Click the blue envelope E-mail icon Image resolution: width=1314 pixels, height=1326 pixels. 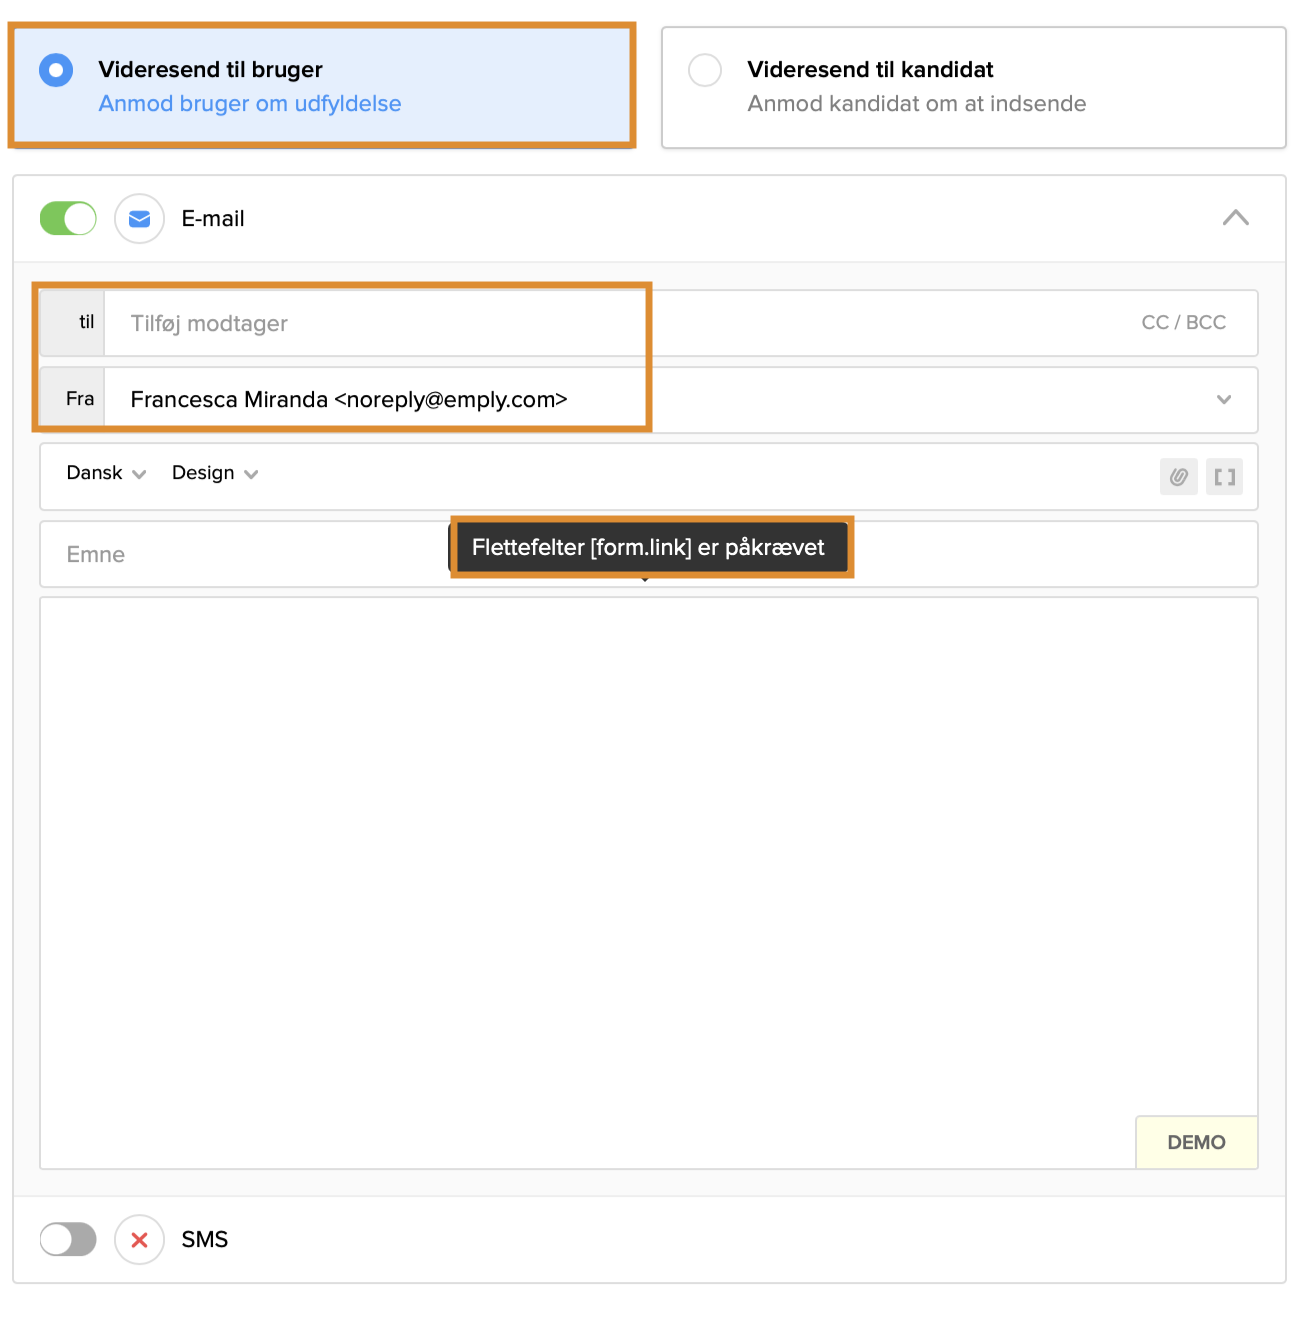tap(140, 218)
